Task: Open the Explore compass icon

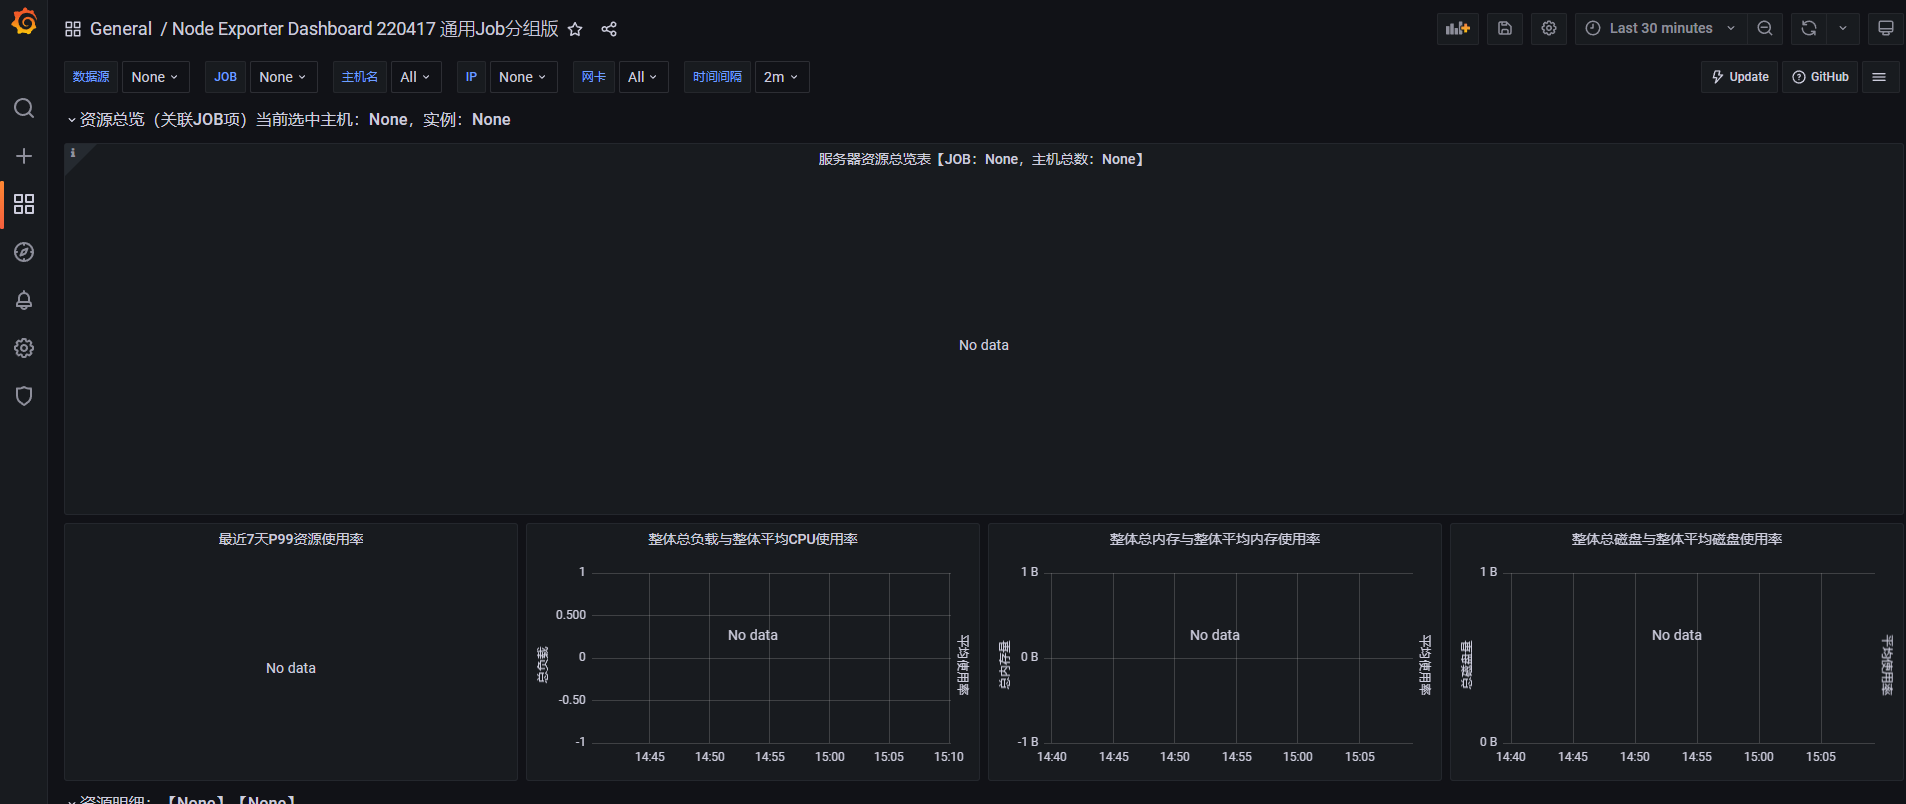Action: point(24,252)
